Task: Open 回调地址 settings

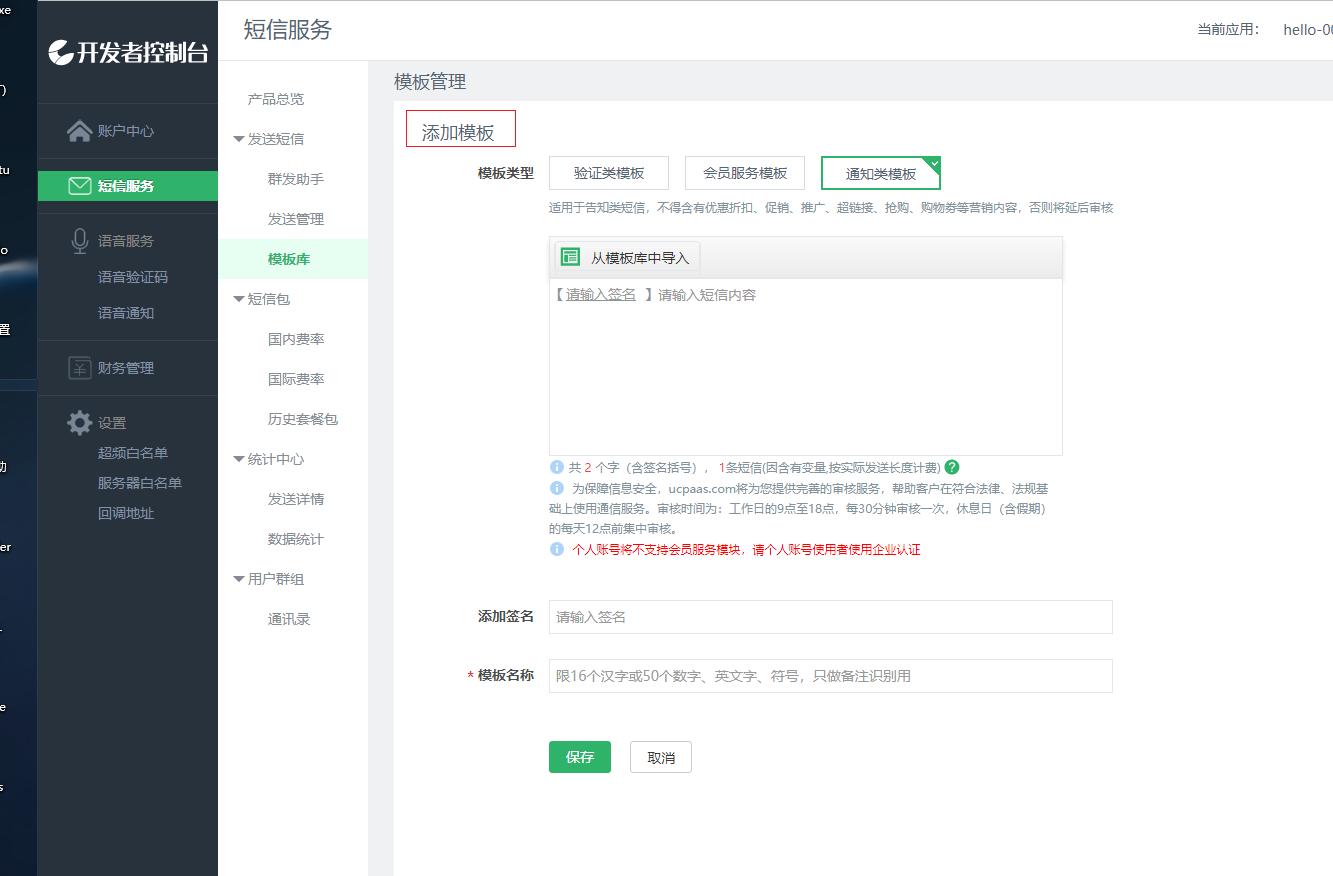Action: click(x=126, y=513)
